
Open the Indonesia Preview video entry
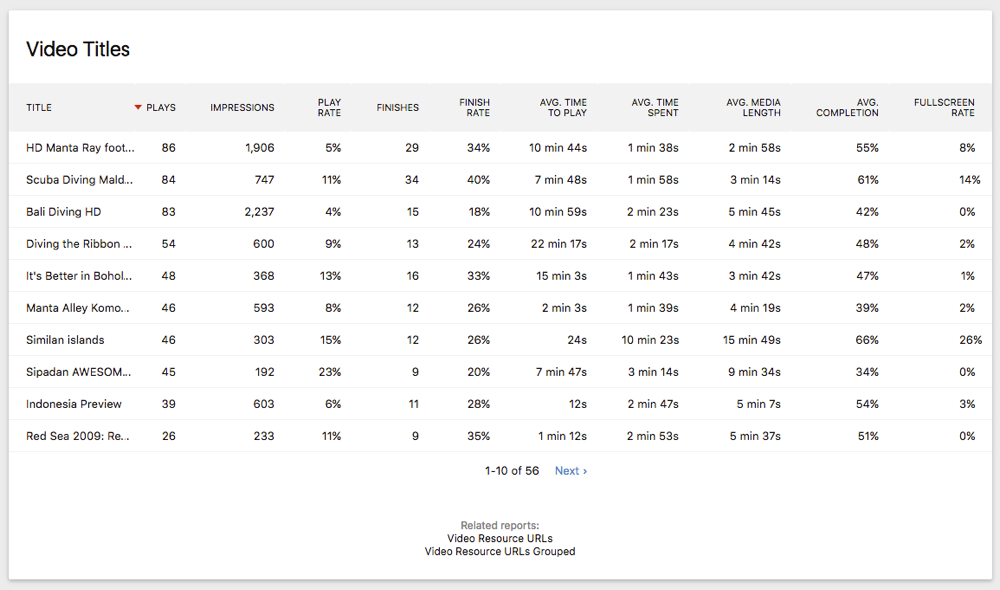(x=74, y=404)
